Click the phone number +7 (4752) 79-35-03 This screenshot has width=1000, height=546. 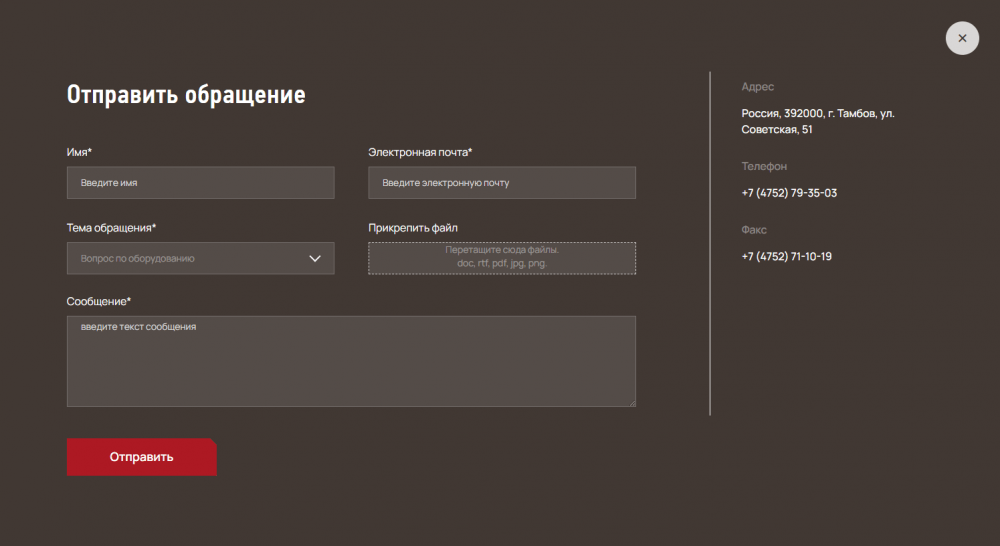(789, 193)
